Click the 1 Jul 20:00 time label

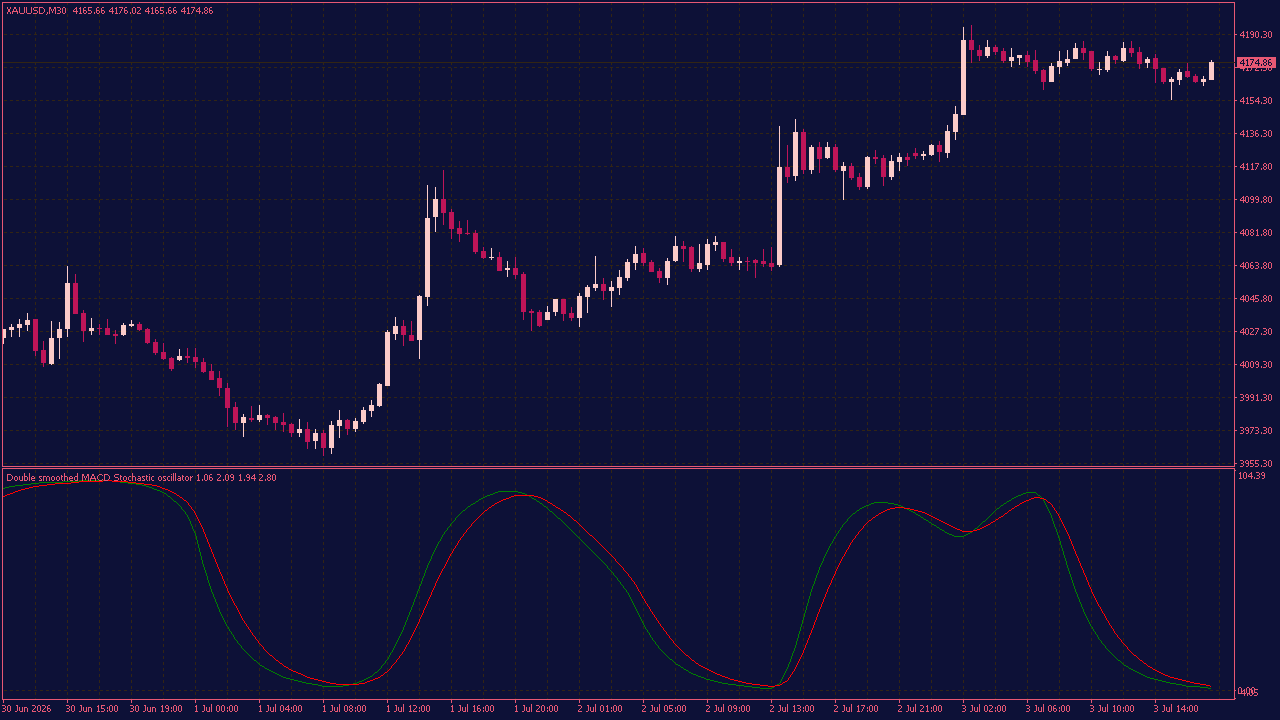536,709
